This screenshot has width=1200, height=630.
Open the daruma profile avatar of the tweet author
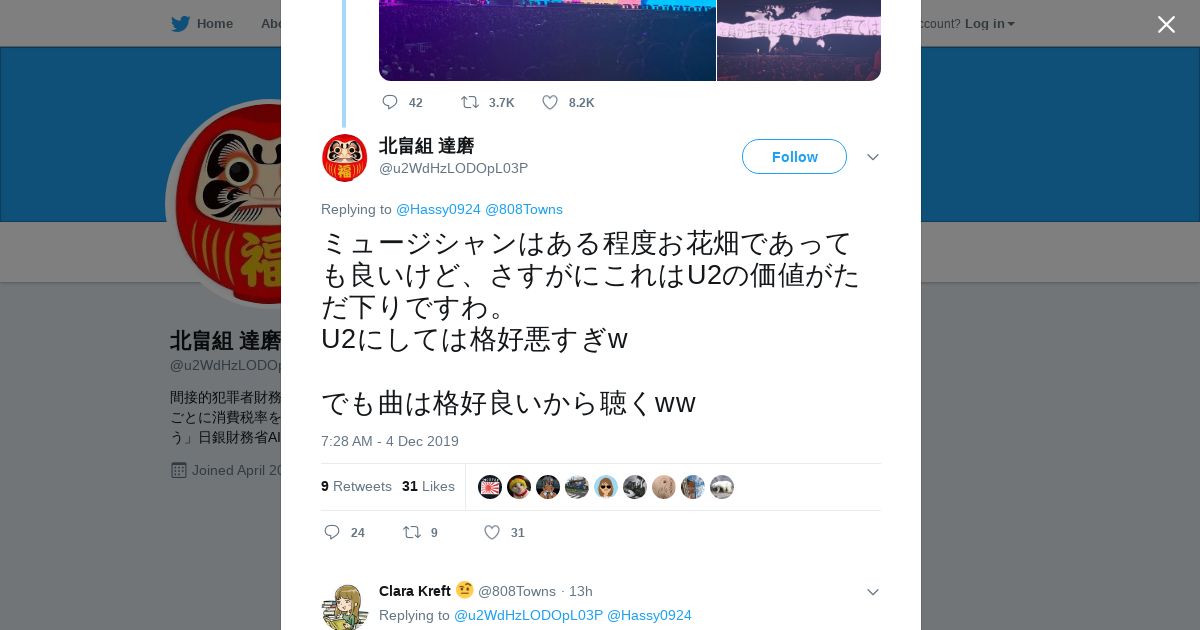coord(344,158)
